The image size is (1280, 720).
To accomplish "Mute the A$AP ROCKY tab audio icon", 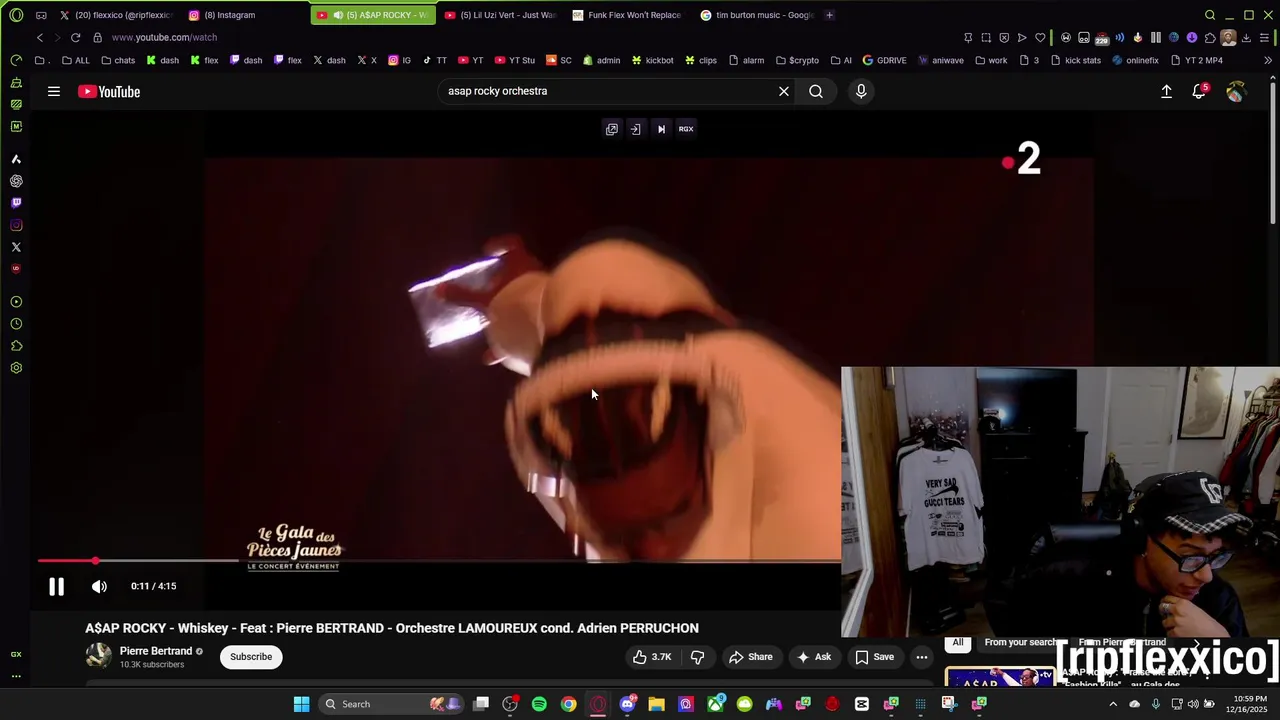I will click(338, 15).
